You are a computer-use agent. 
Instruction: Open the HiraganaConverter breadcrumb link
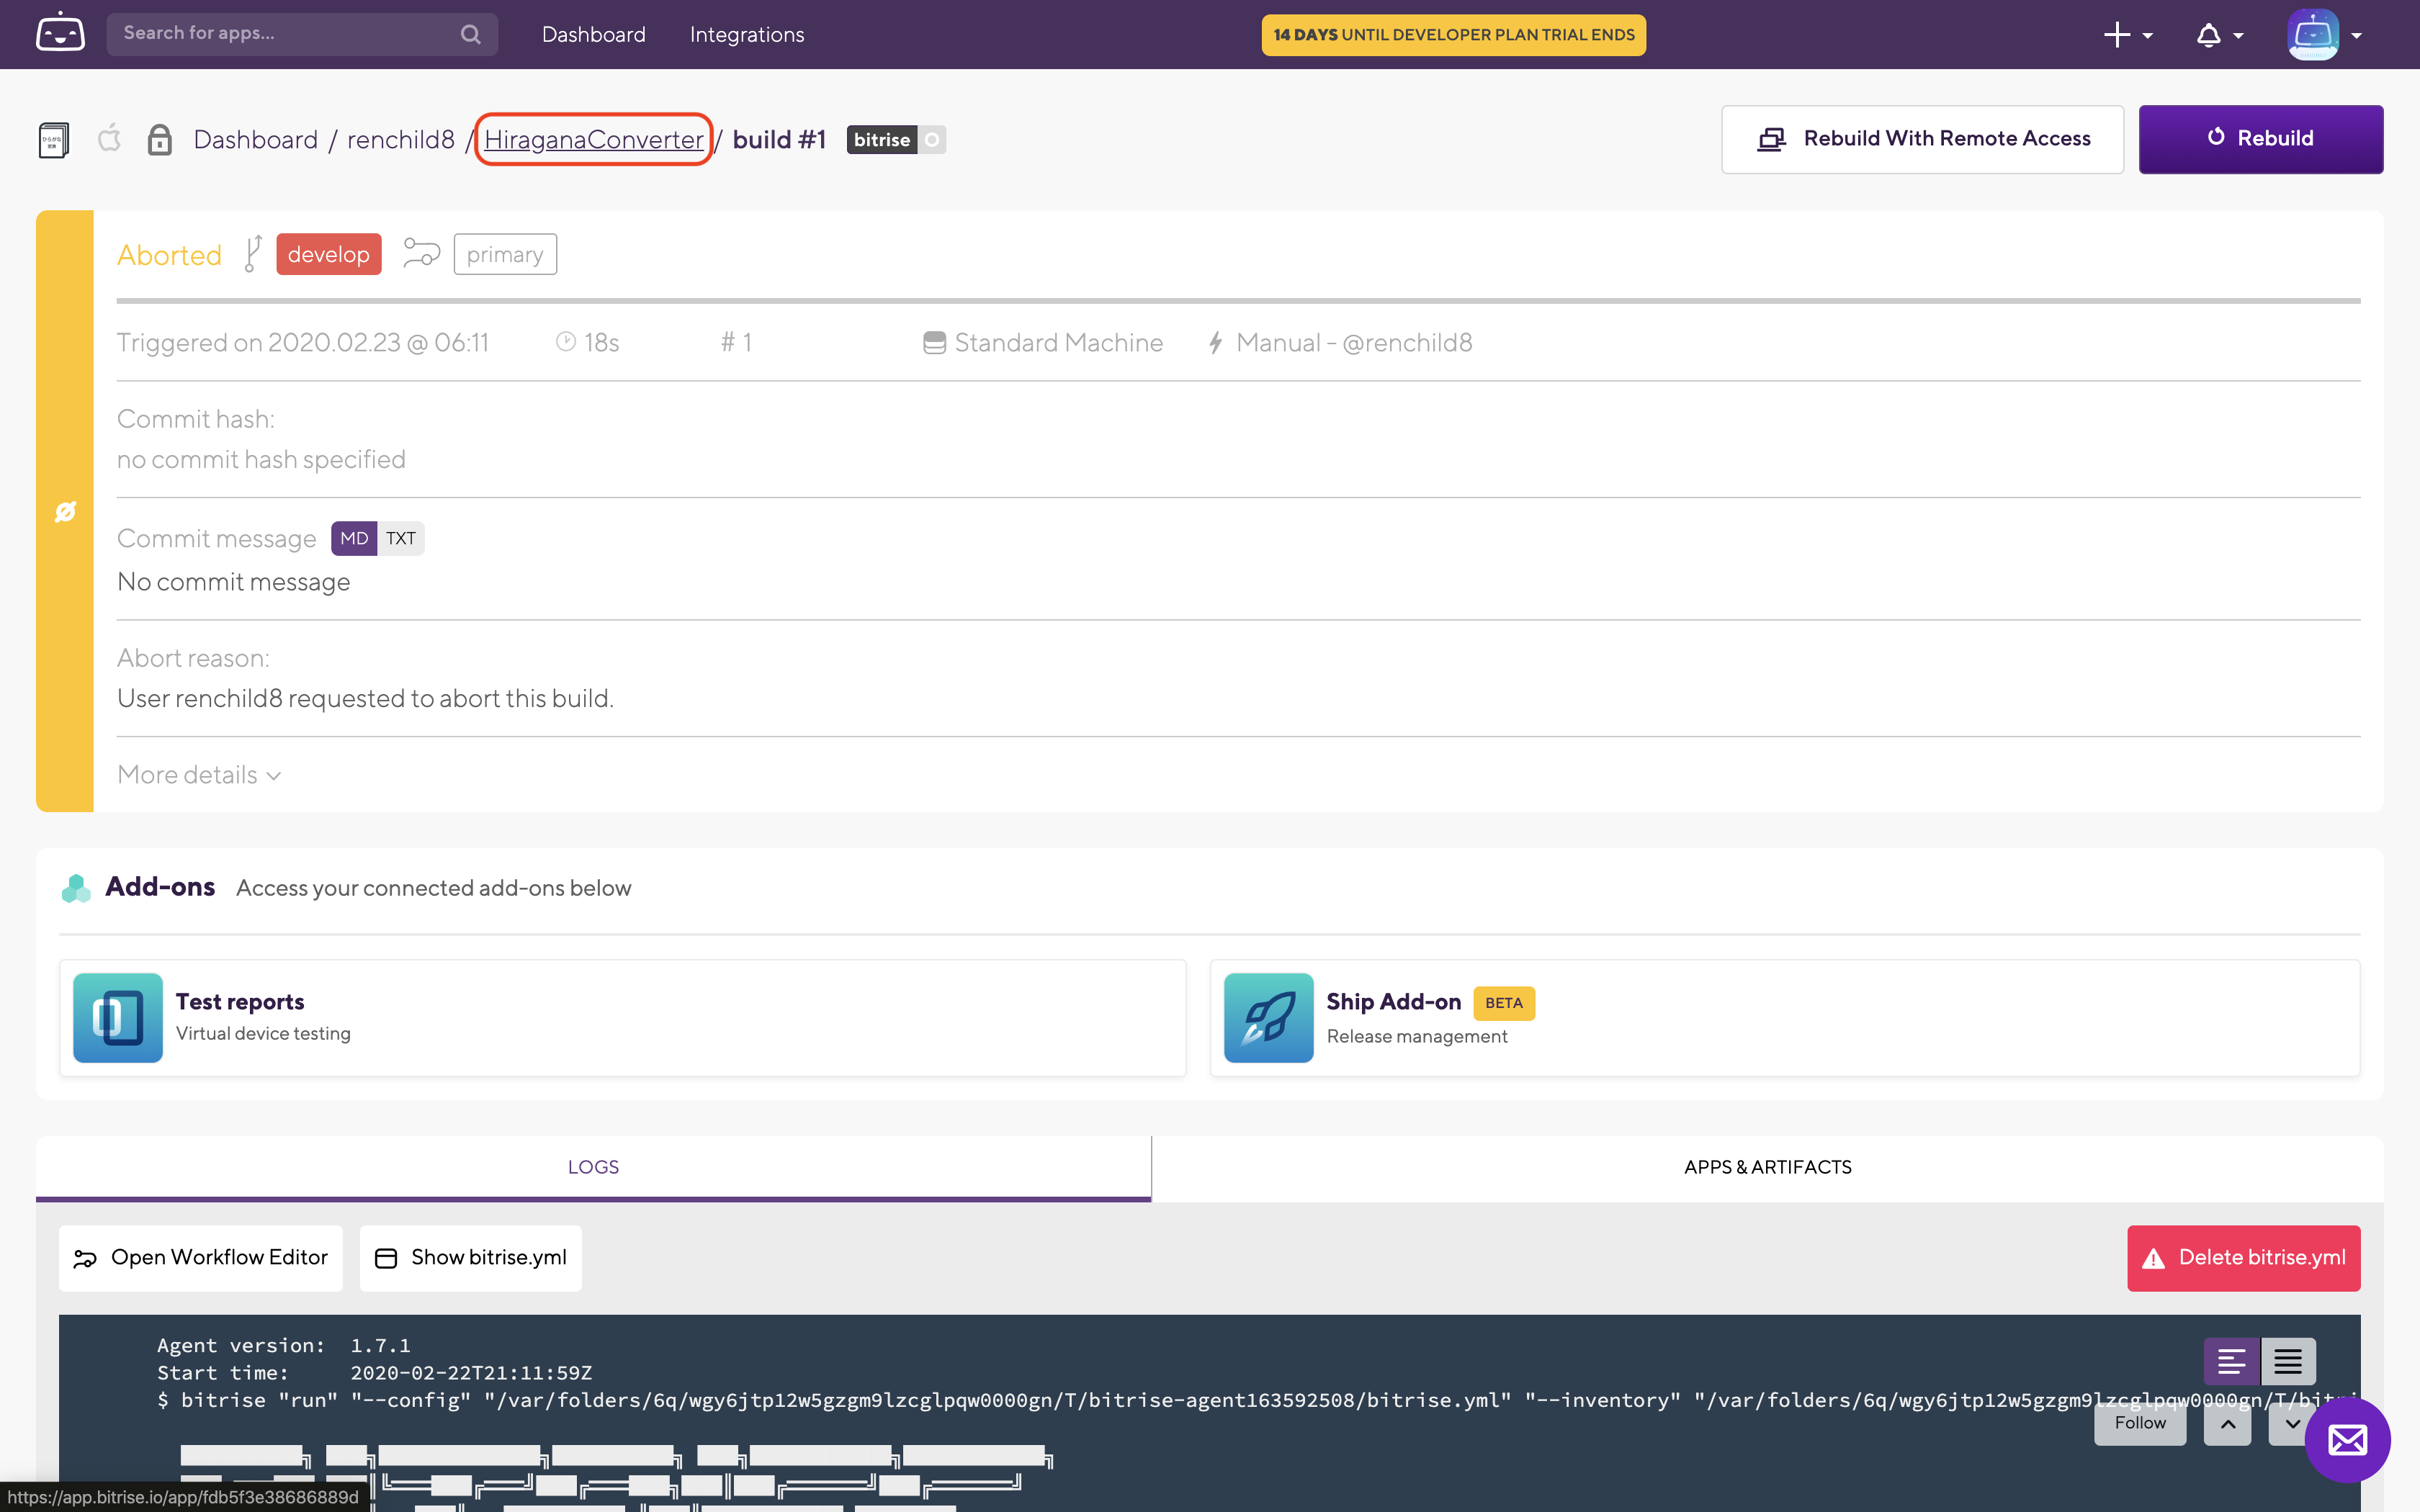593,140
